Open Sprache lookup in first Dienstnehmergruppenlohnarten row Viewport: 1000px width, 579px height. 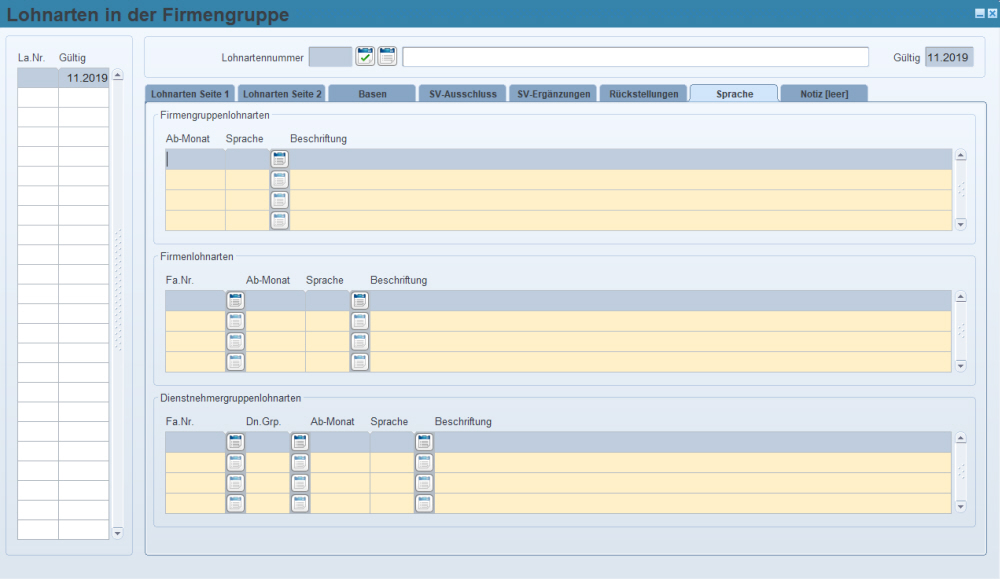(424, 442)
